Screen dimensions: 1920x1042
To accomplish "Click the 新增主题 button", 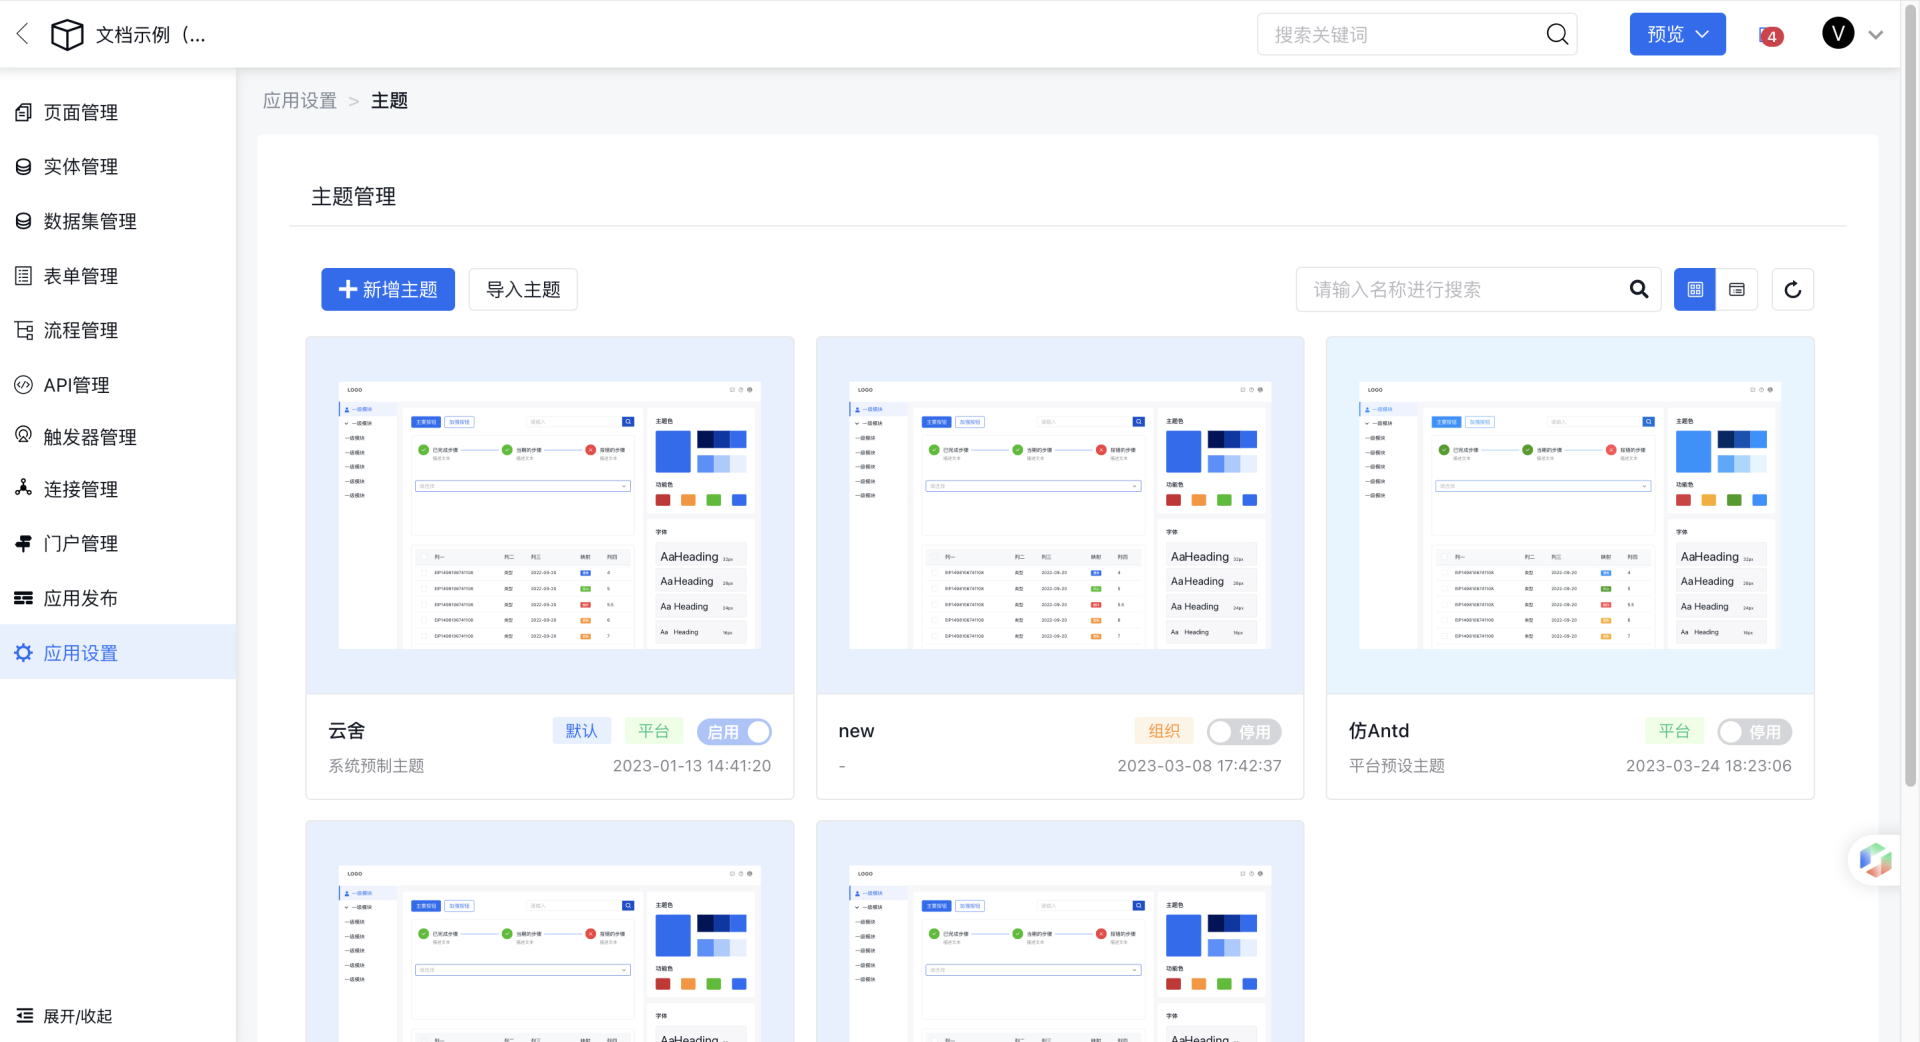I will [x=388, y=290].
